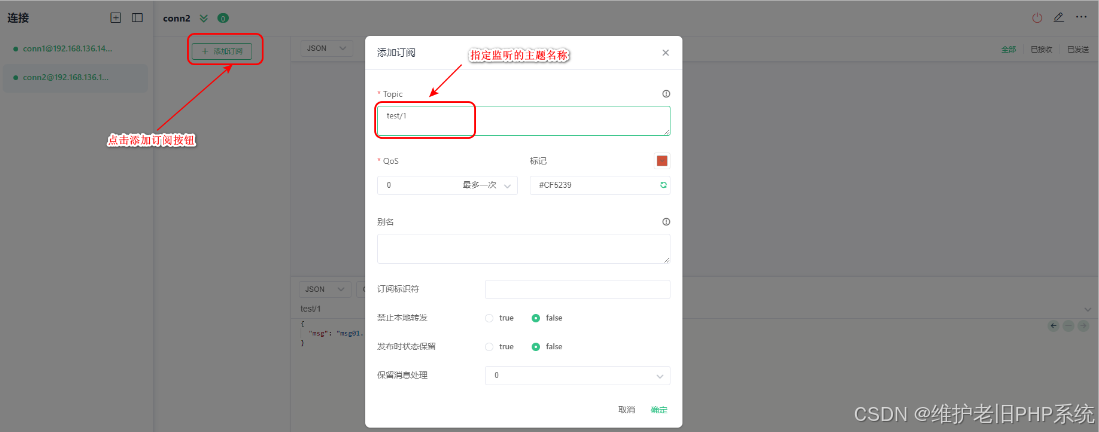Click the 订阅标识符 input field
Image resolution: width=1099 pixels, height=432 pixels.
pos(578,289)
